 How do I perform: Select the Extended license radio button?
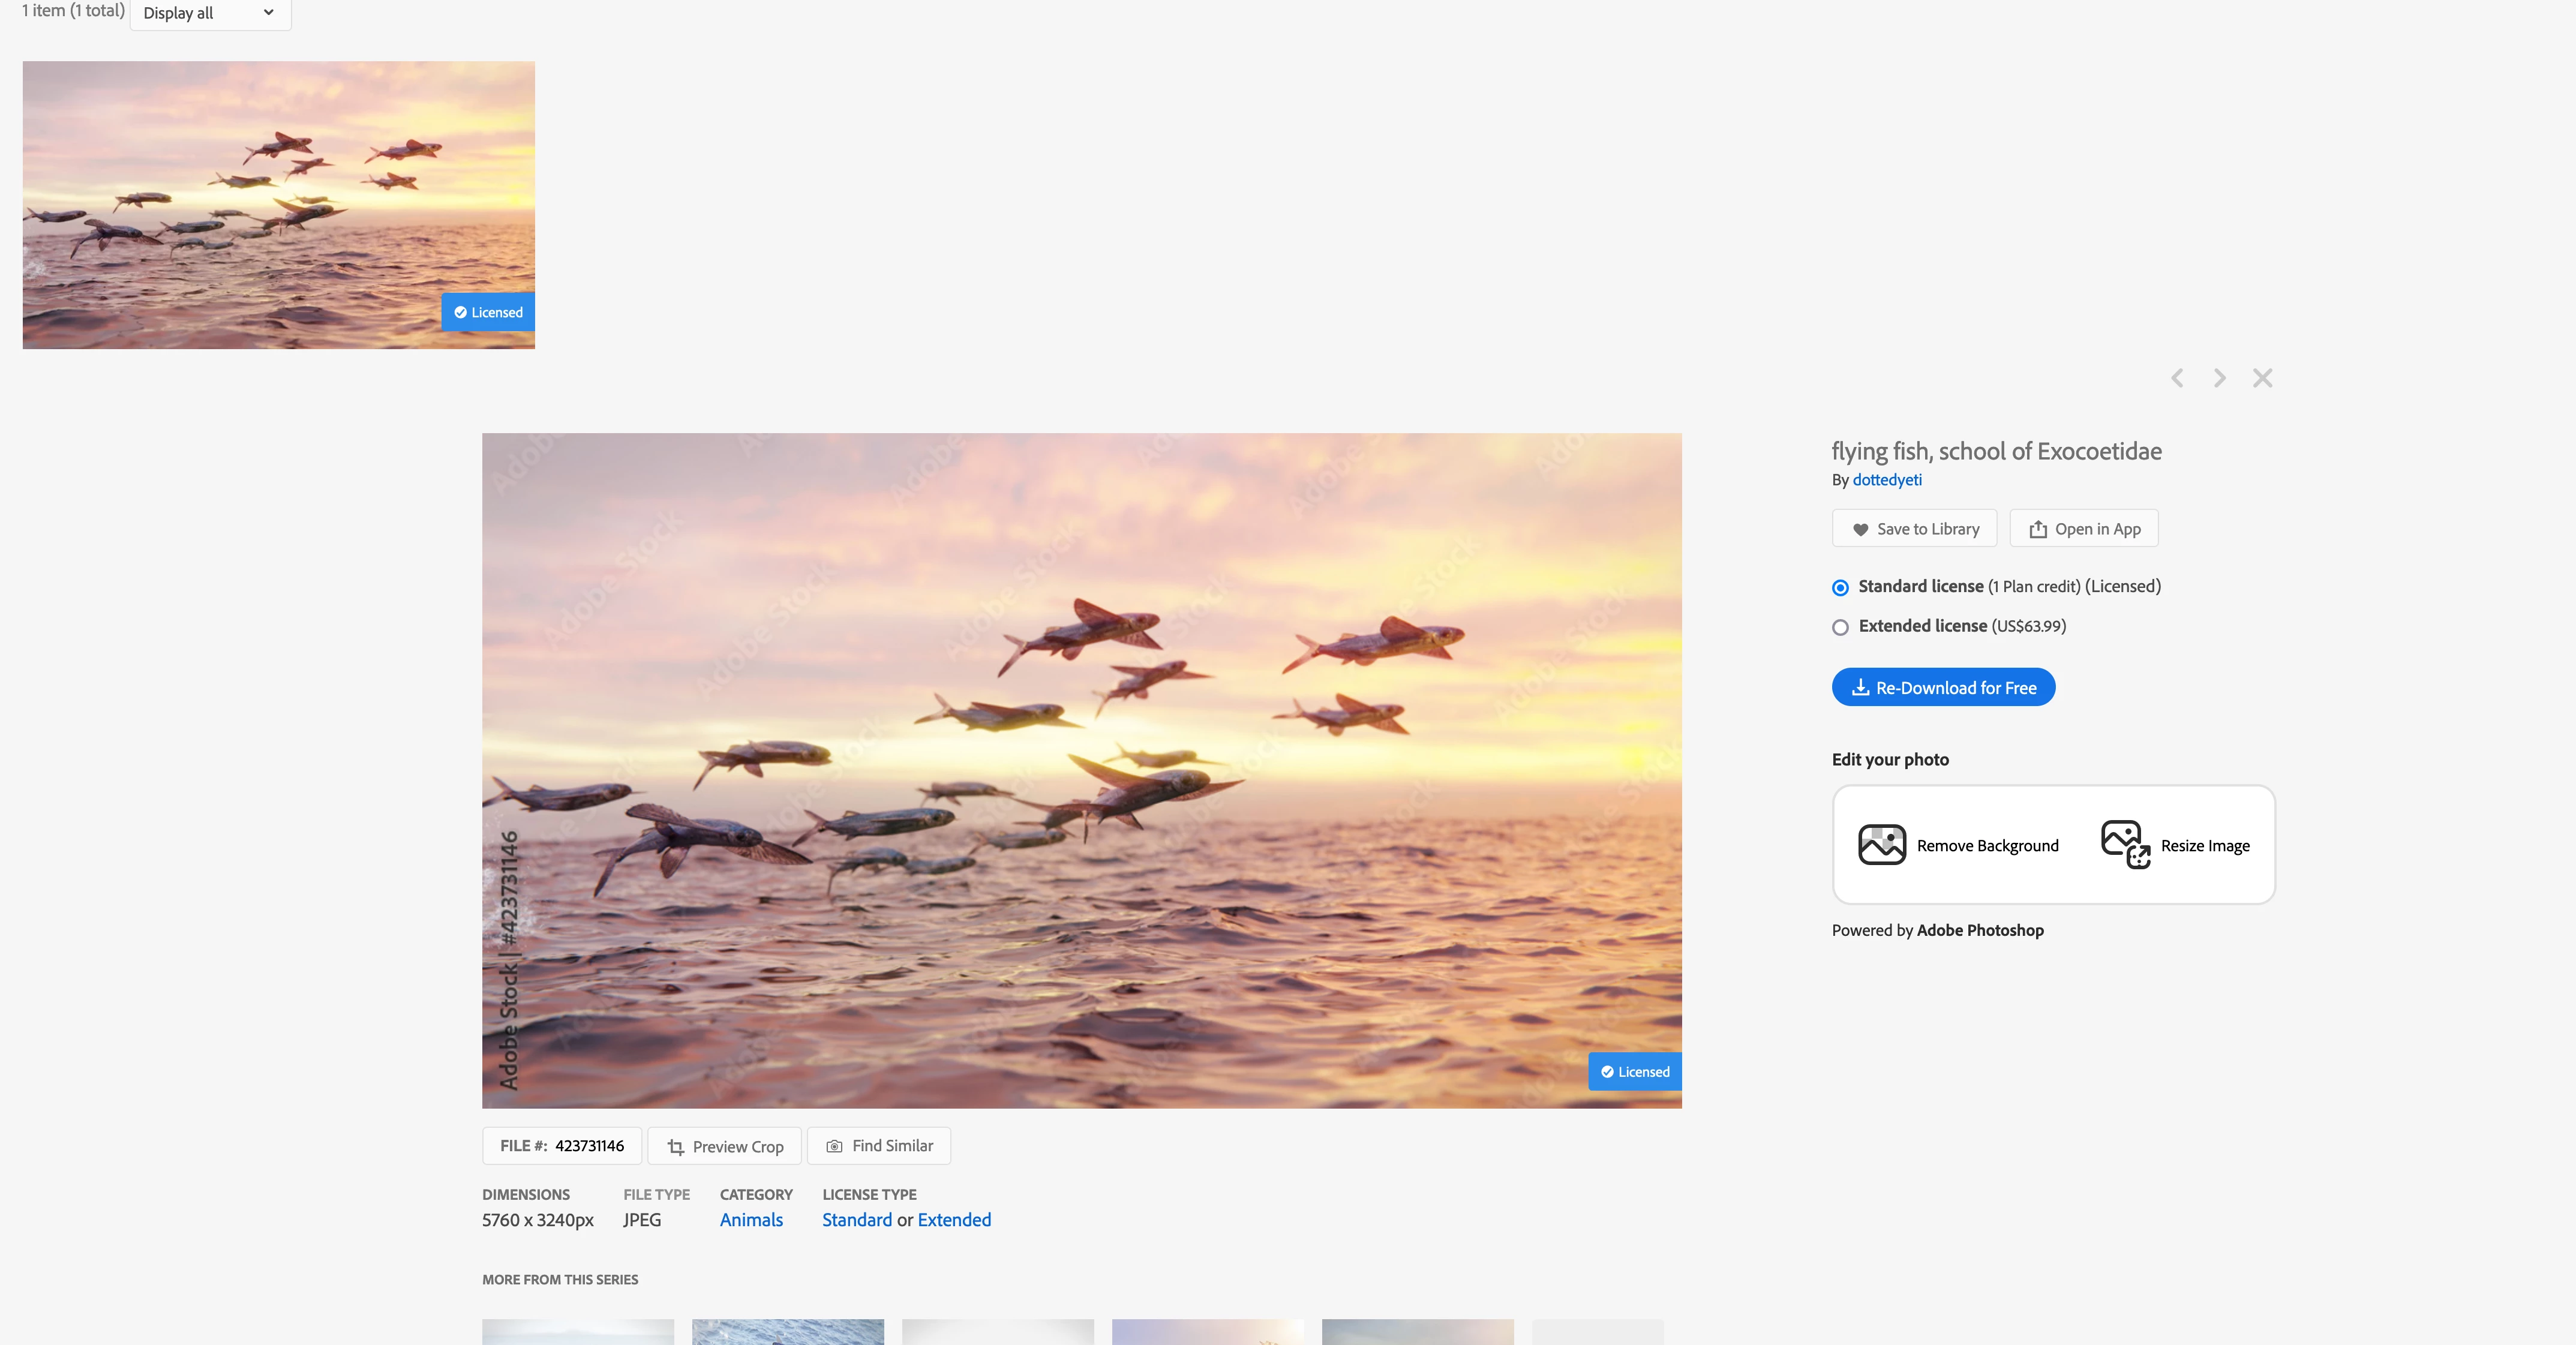pos(1840,627)
